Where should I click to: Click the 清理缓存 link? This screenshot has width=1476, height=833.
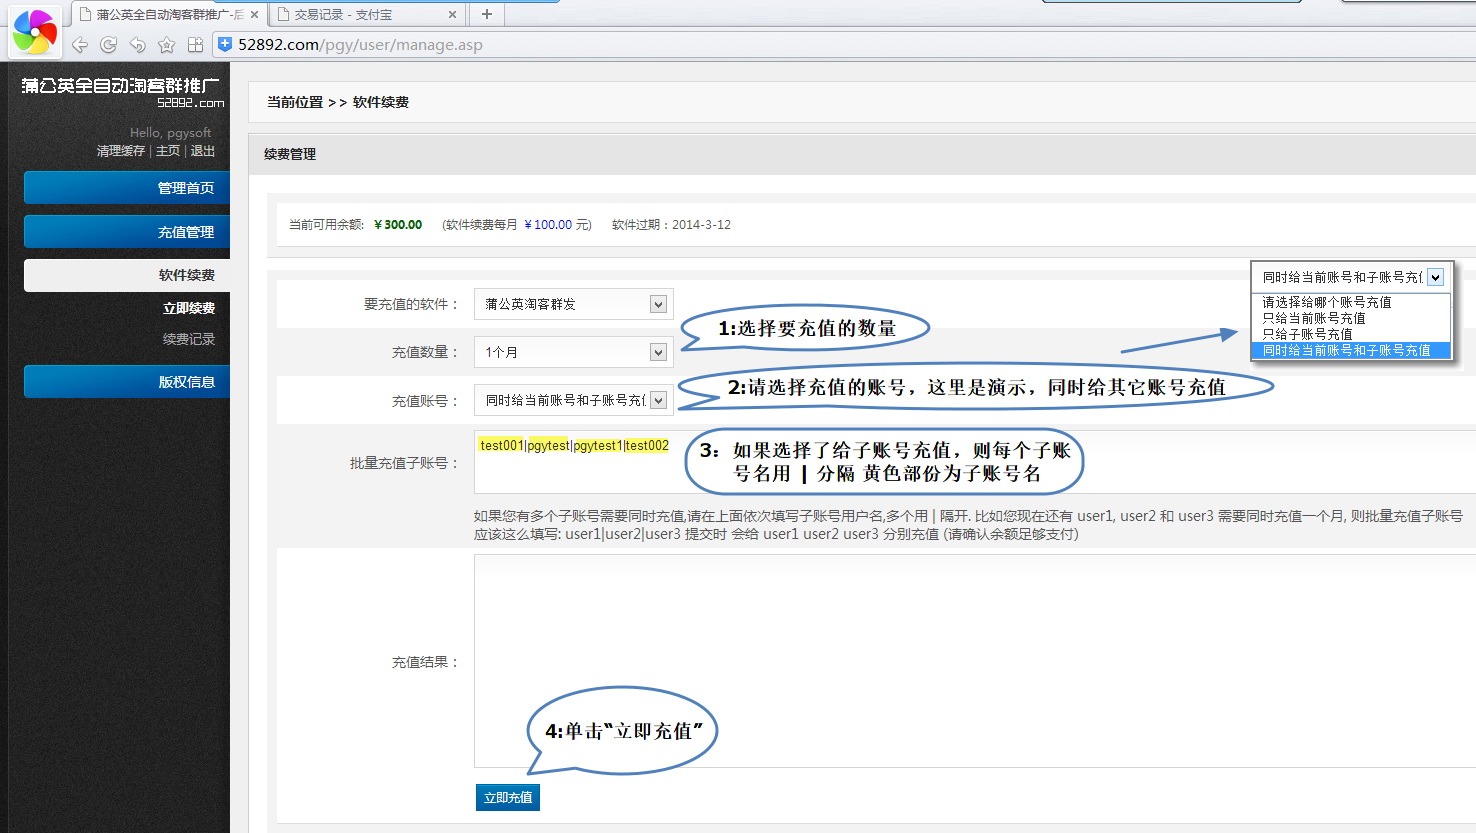point(121,151)
